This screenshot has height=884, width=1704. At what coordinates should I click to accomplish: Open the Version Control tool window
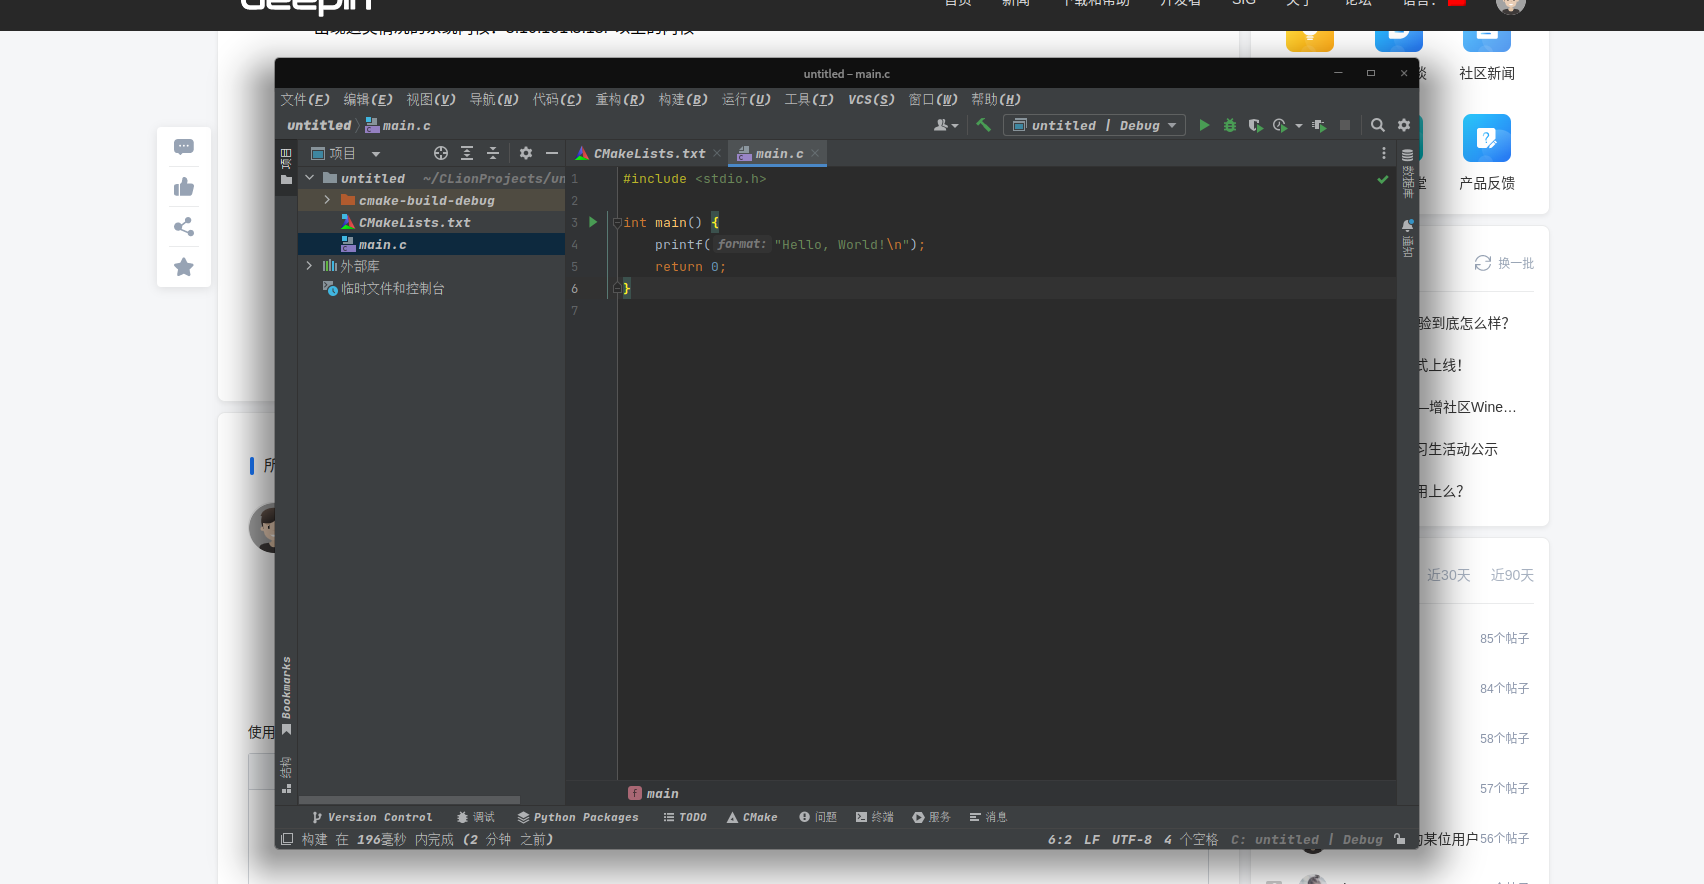pos(372,817)
